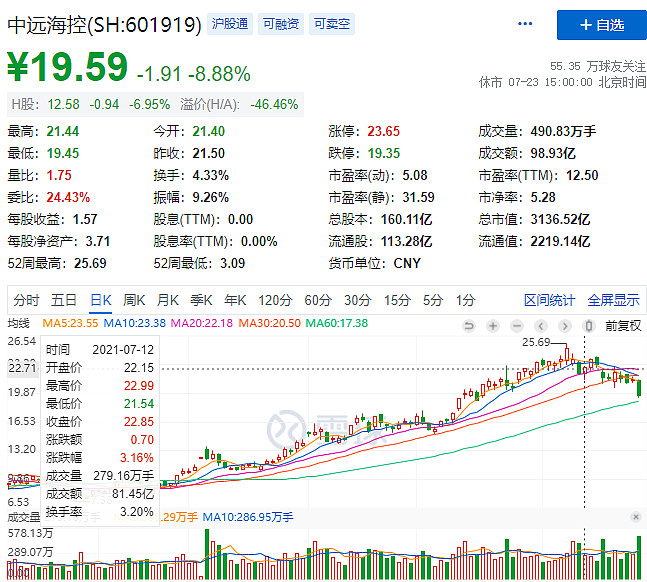Click the MA10:23.38 indicator label
This screenshot has height=582, width=647.
tap(135, 323)
